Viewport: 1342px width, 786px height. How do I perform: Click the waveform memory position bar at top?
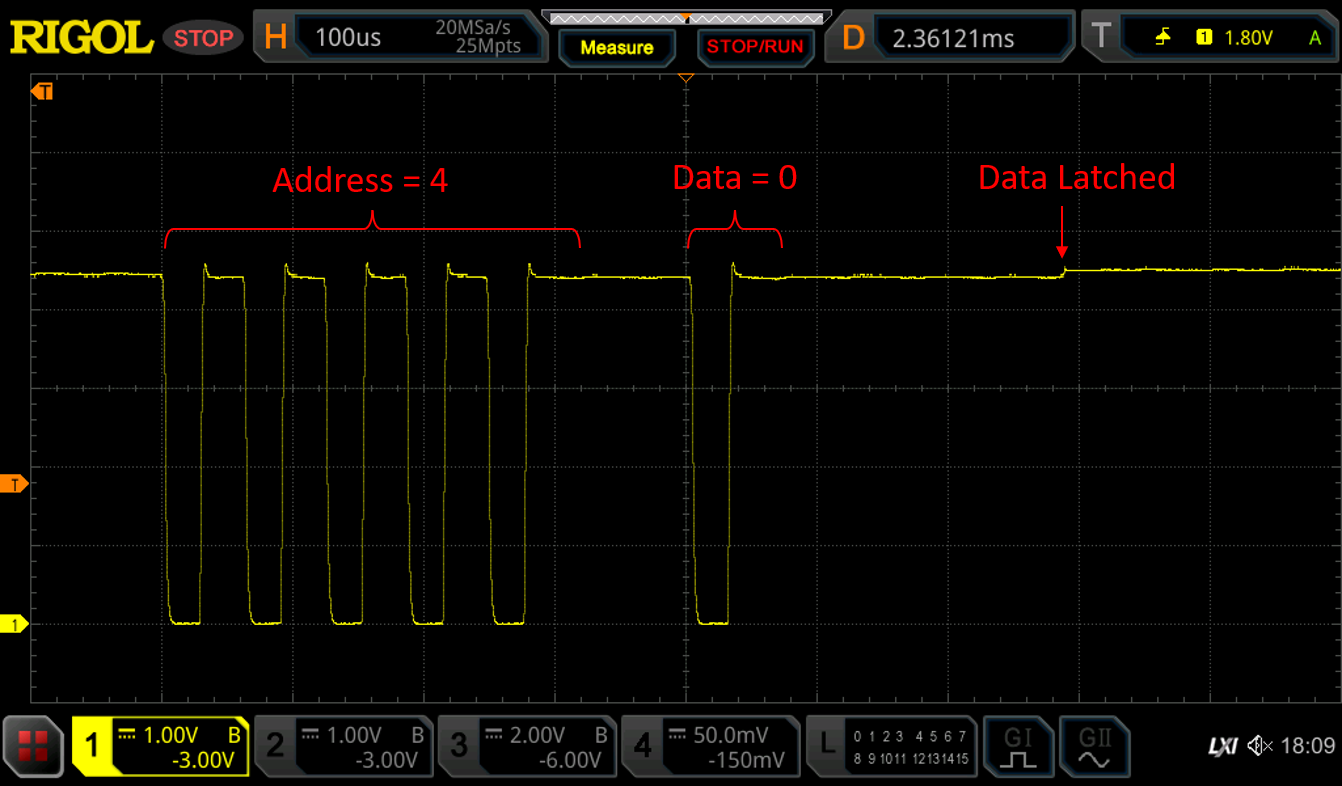(x=686, y=17)
